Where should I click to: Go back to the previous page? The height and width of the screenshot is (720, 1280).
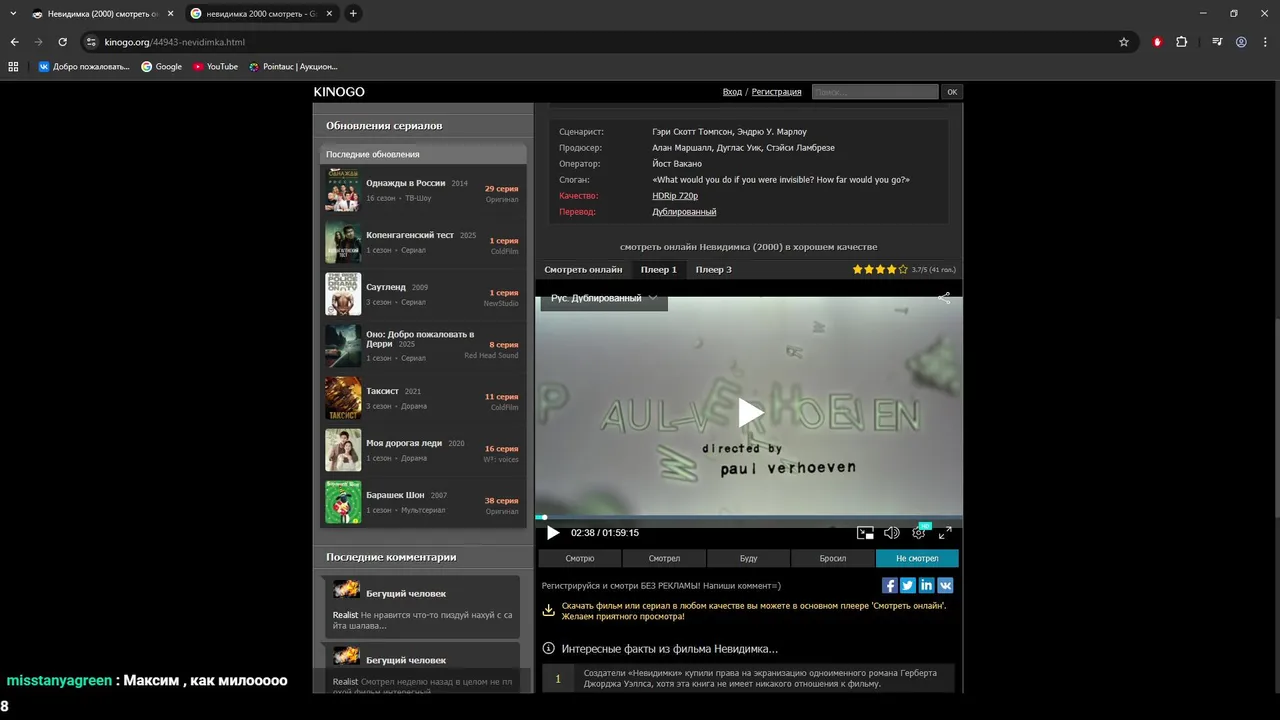coord(14,42)
